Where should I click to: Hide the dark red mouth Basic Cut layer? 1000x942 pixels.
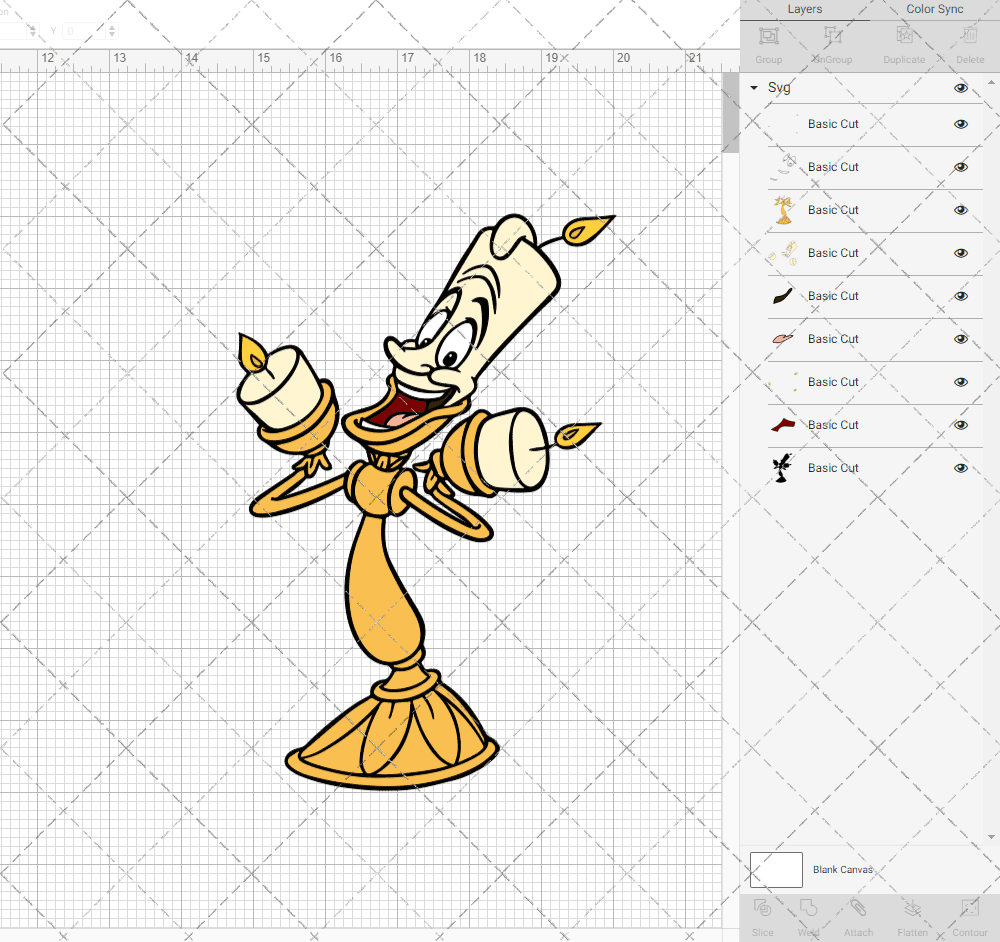[x=960, y=425]
